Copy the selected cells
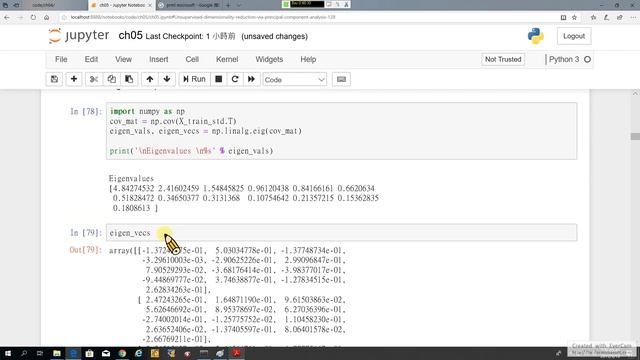 [111, 79]
